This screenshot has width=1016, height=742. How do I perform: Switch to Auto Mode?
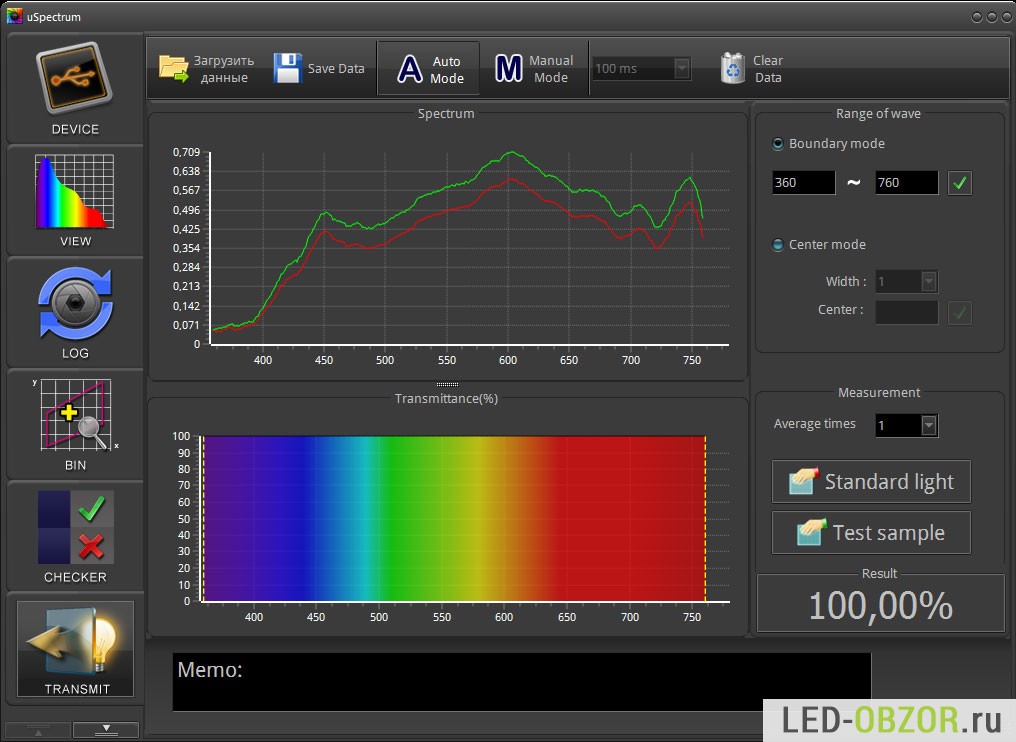pyautogui.click(x=428, y=68)
